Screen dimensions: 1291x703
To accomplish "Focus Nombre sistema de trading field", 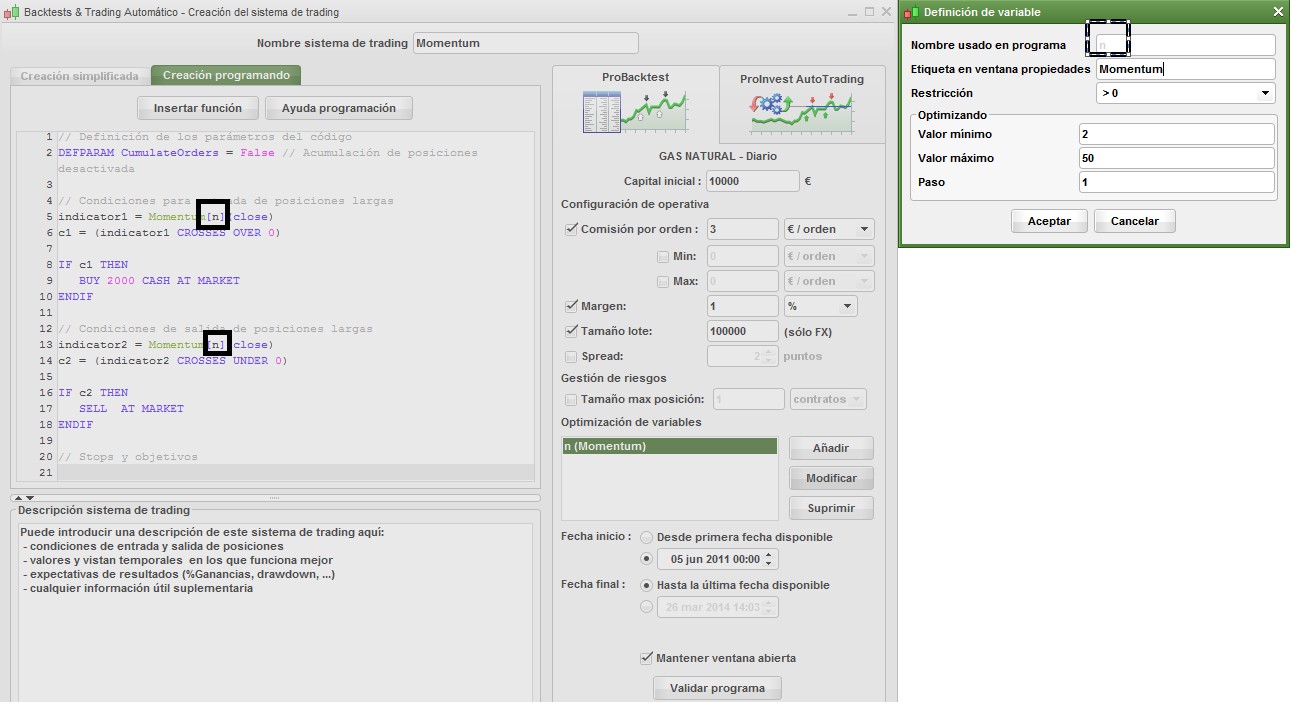I will (x=526, y=43).
